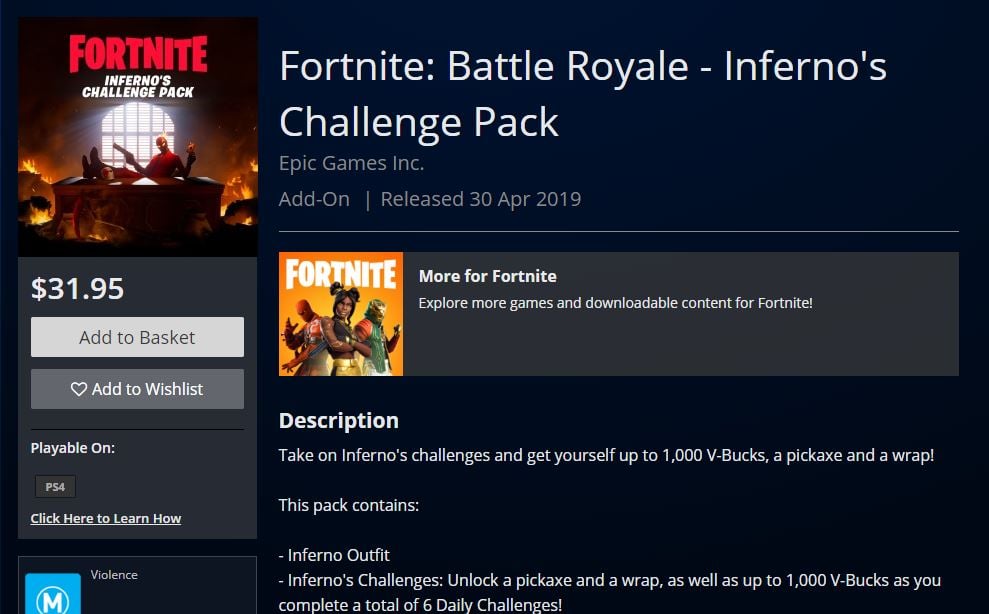This screenshot has height=614, width=989.
Task: Click the More for Fortnite thumbnail
Action: pyautogui.click(x=341, y=314)
